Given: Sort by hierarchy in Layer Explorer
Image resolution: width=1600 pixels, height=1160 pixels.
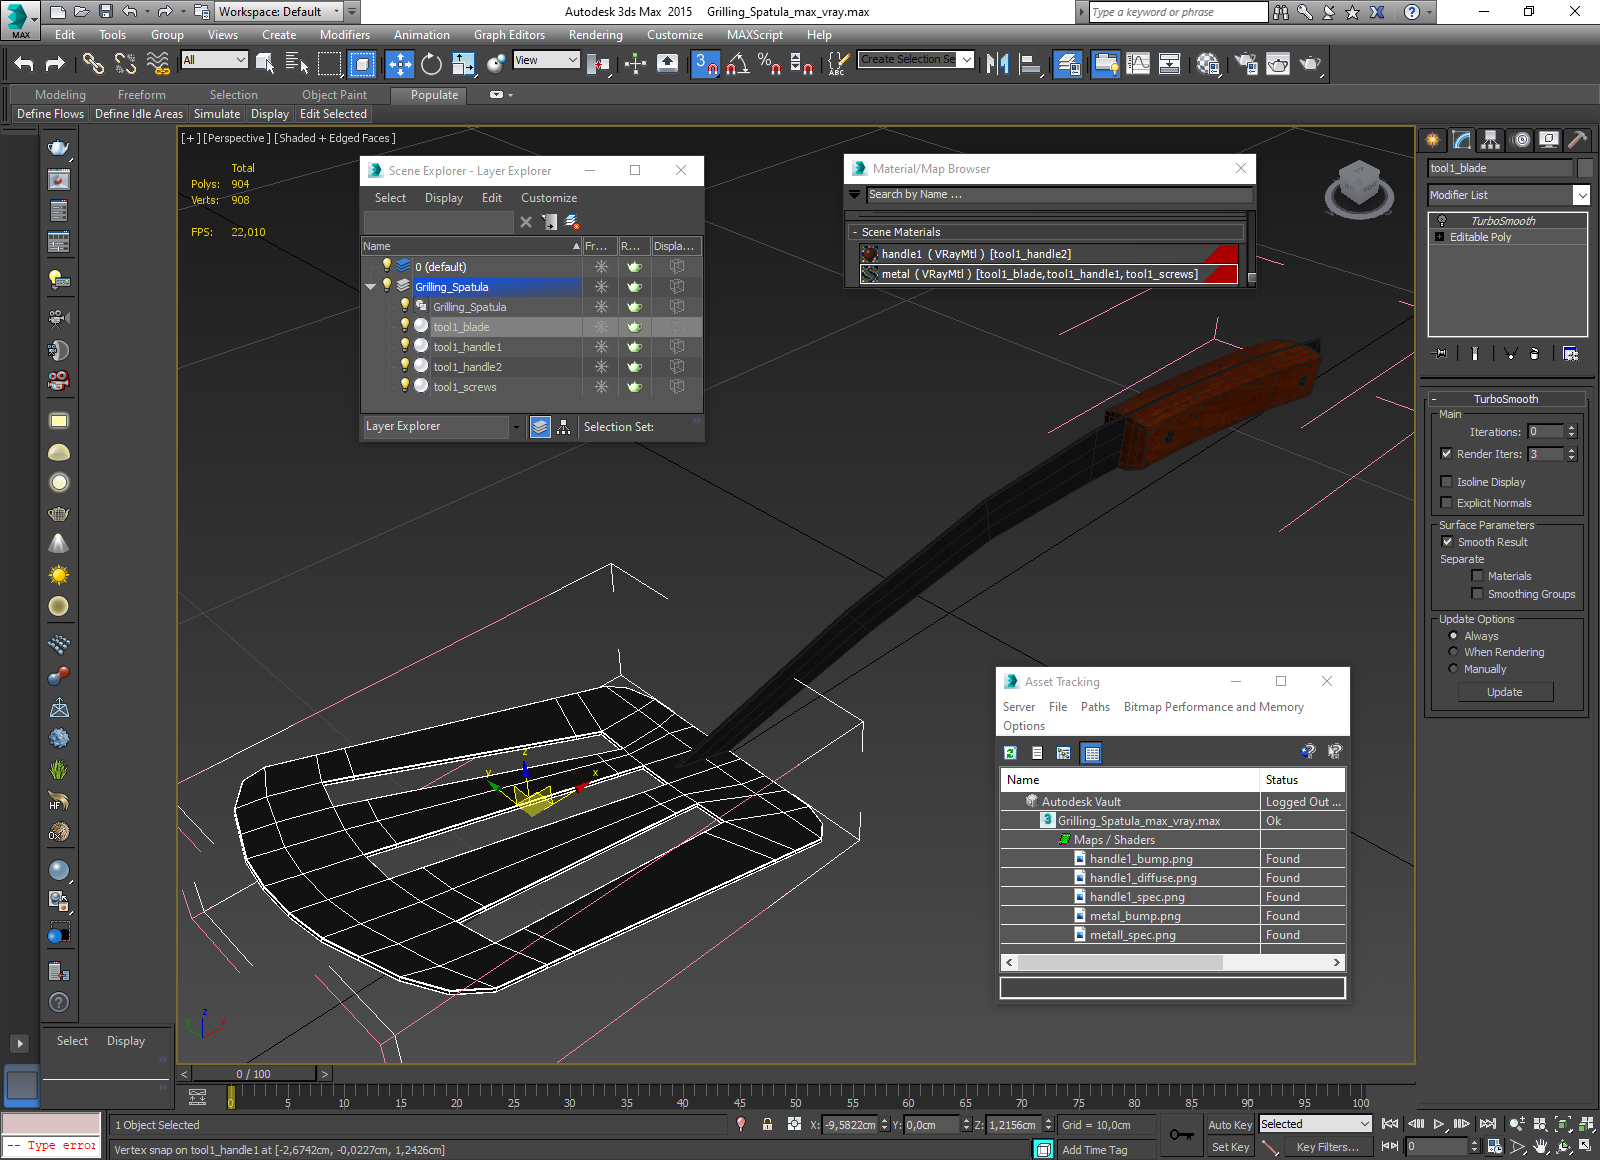Looking at the screenshot, I should point(564,427).
